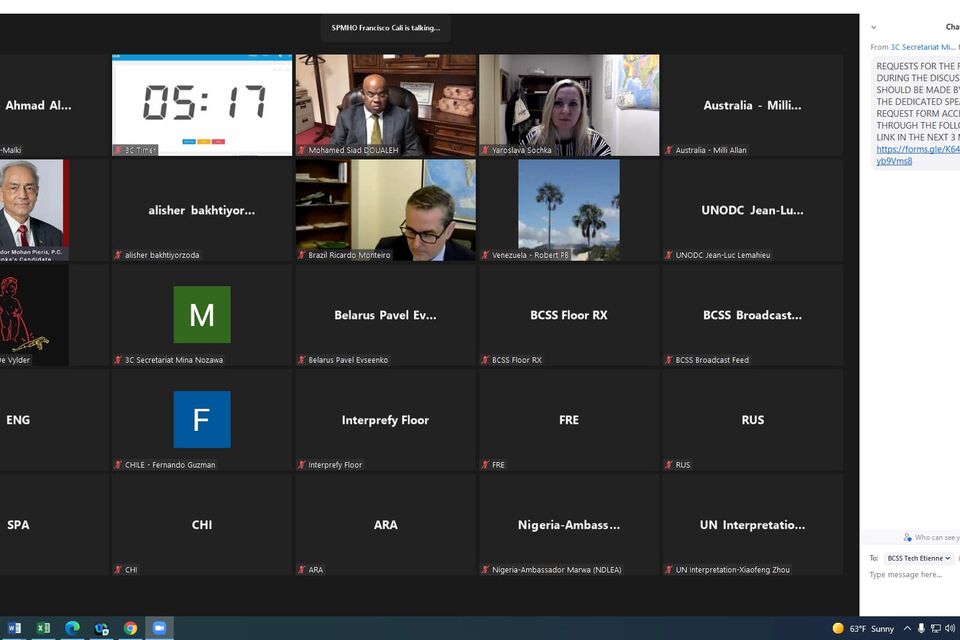
Task: Open Microsoft Word from the taskbar
Action: 14,628
